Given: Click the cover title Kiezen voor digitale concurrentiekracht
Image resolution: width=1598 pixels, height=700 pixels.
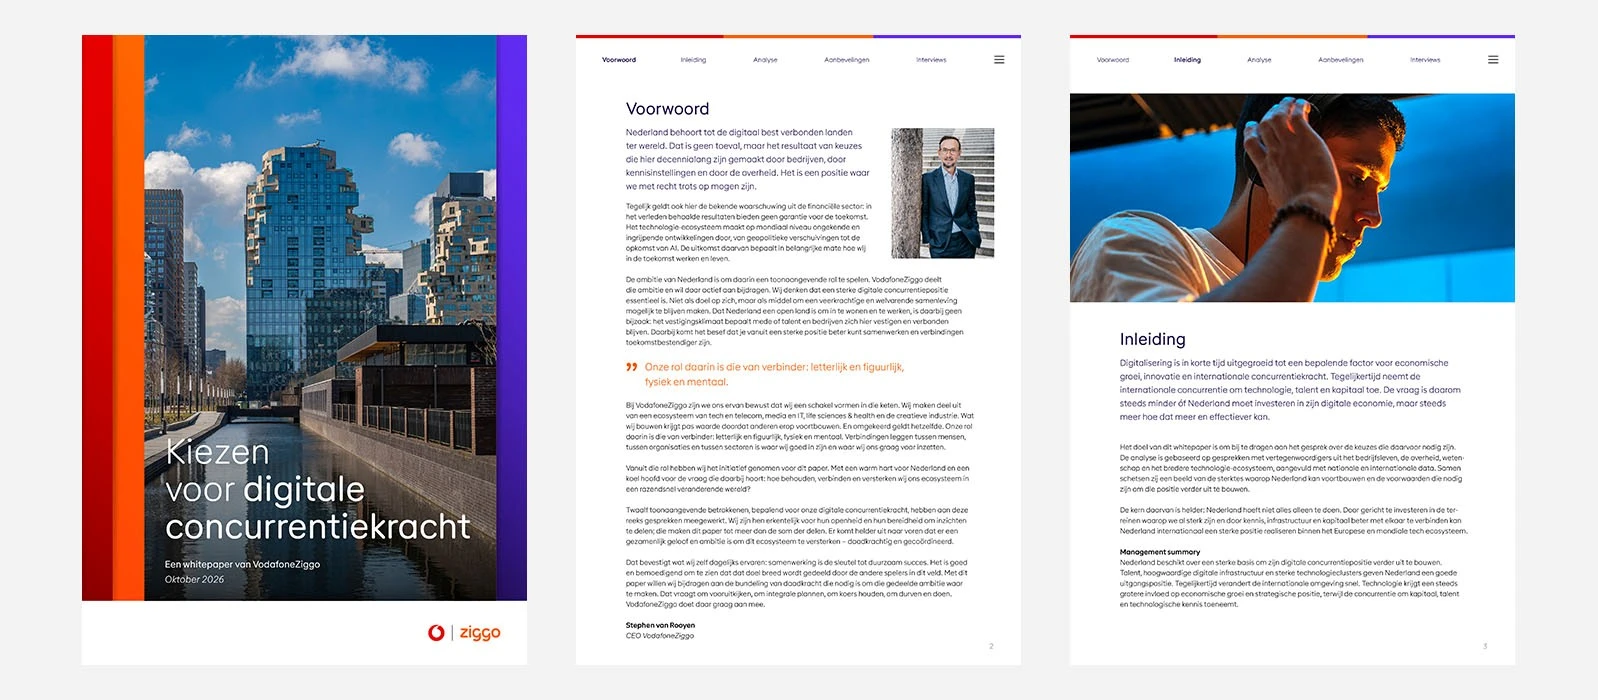Looking at the screenshot, I should pyautogui.click(x=317, y=489).
